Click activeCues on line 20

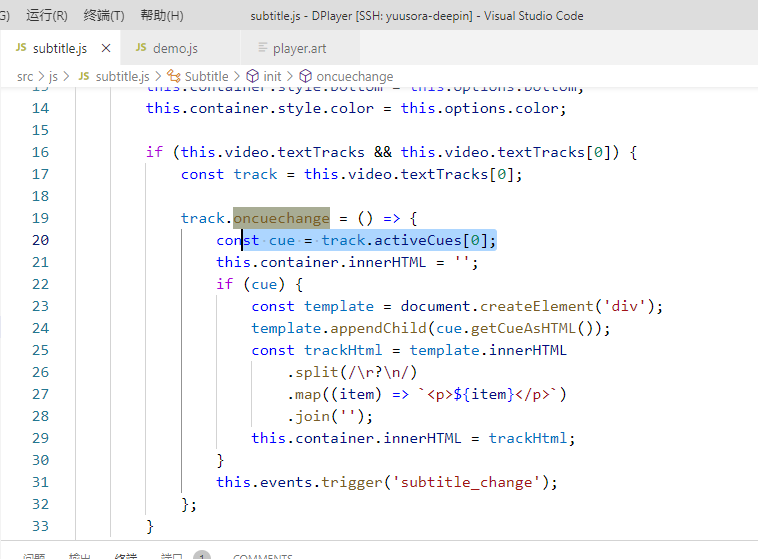[418, 240]
